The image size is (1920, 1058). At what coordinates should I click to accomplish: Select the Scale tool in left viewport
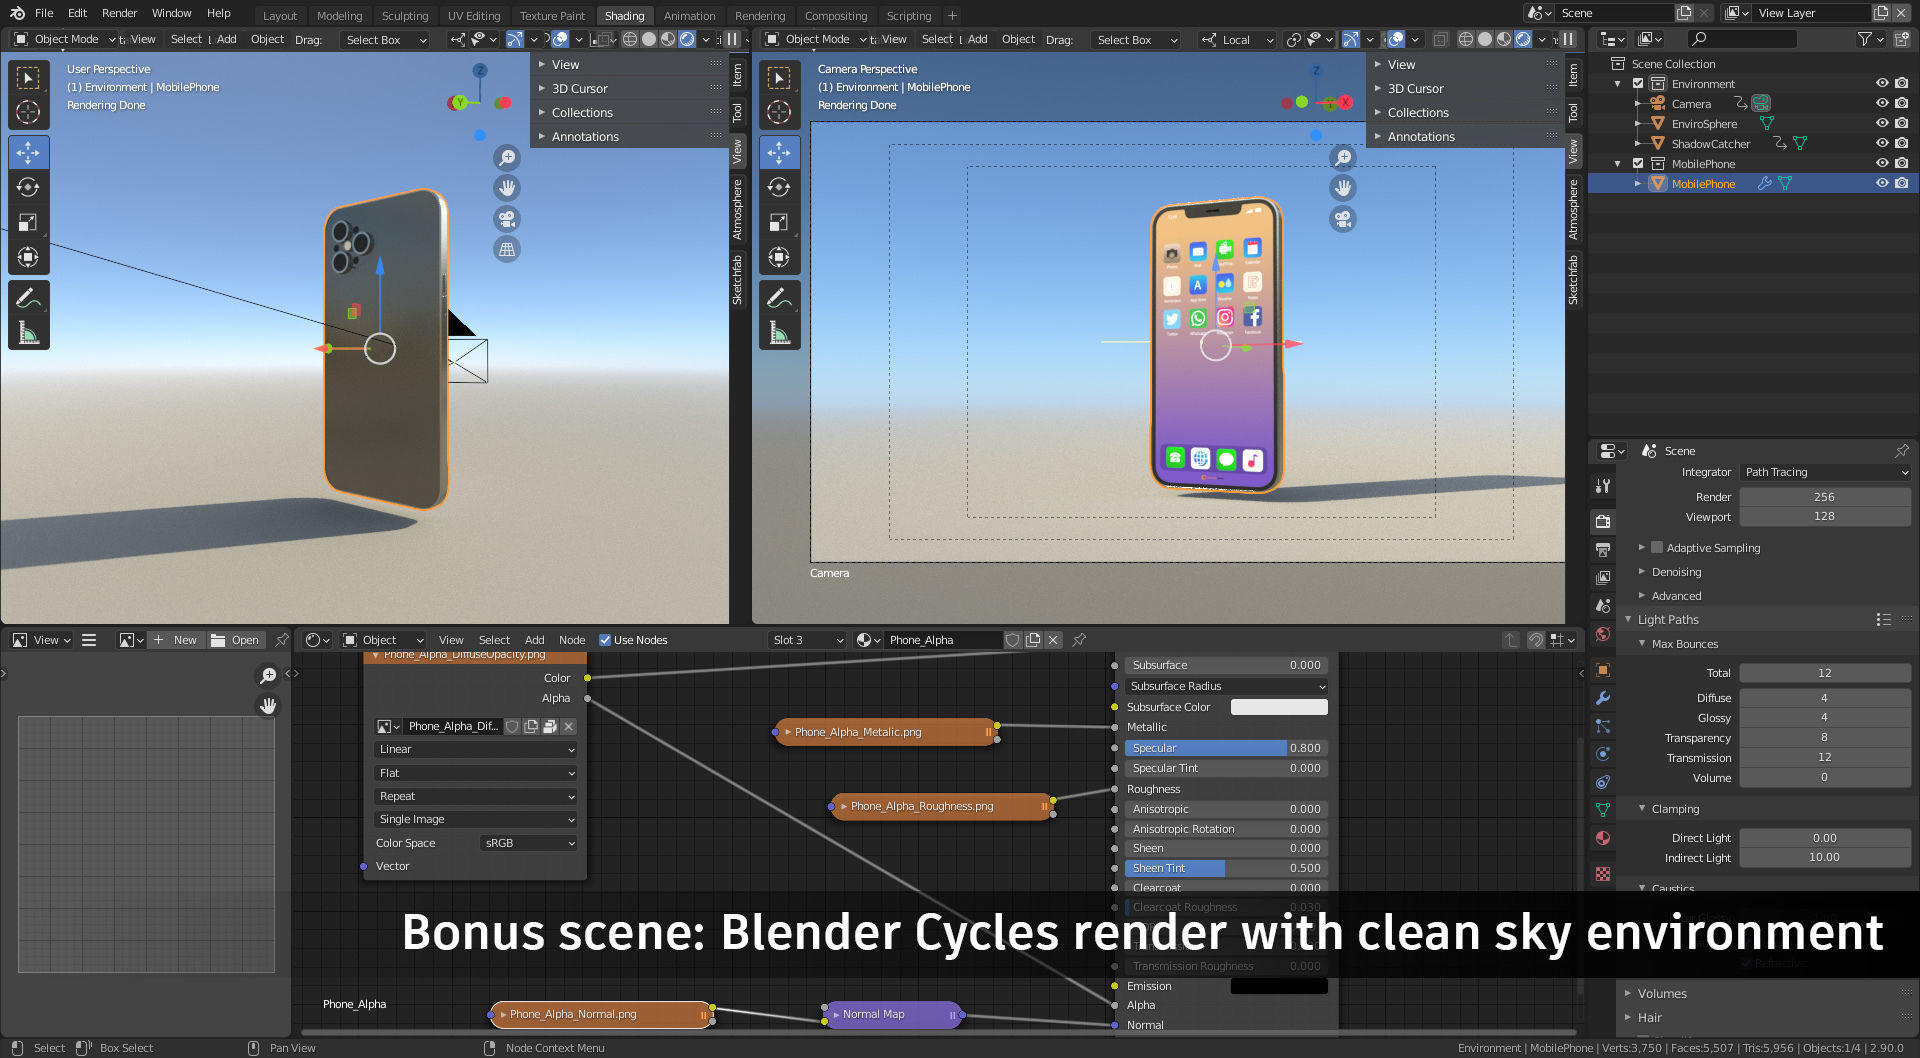click(x=28, y=222)
